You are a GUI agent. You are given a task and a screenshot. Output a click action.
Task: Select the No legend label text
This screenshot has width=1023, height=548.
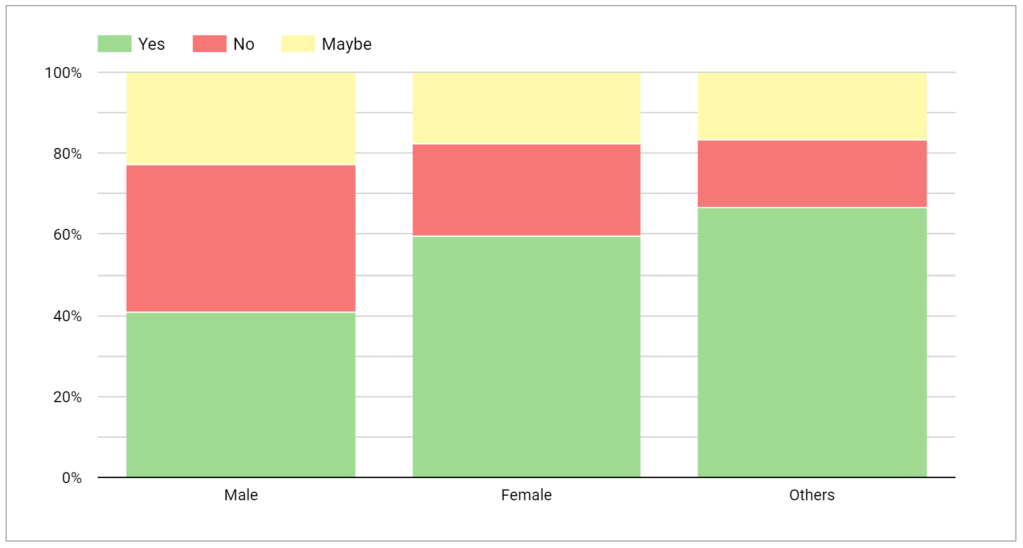pos(243,44)
